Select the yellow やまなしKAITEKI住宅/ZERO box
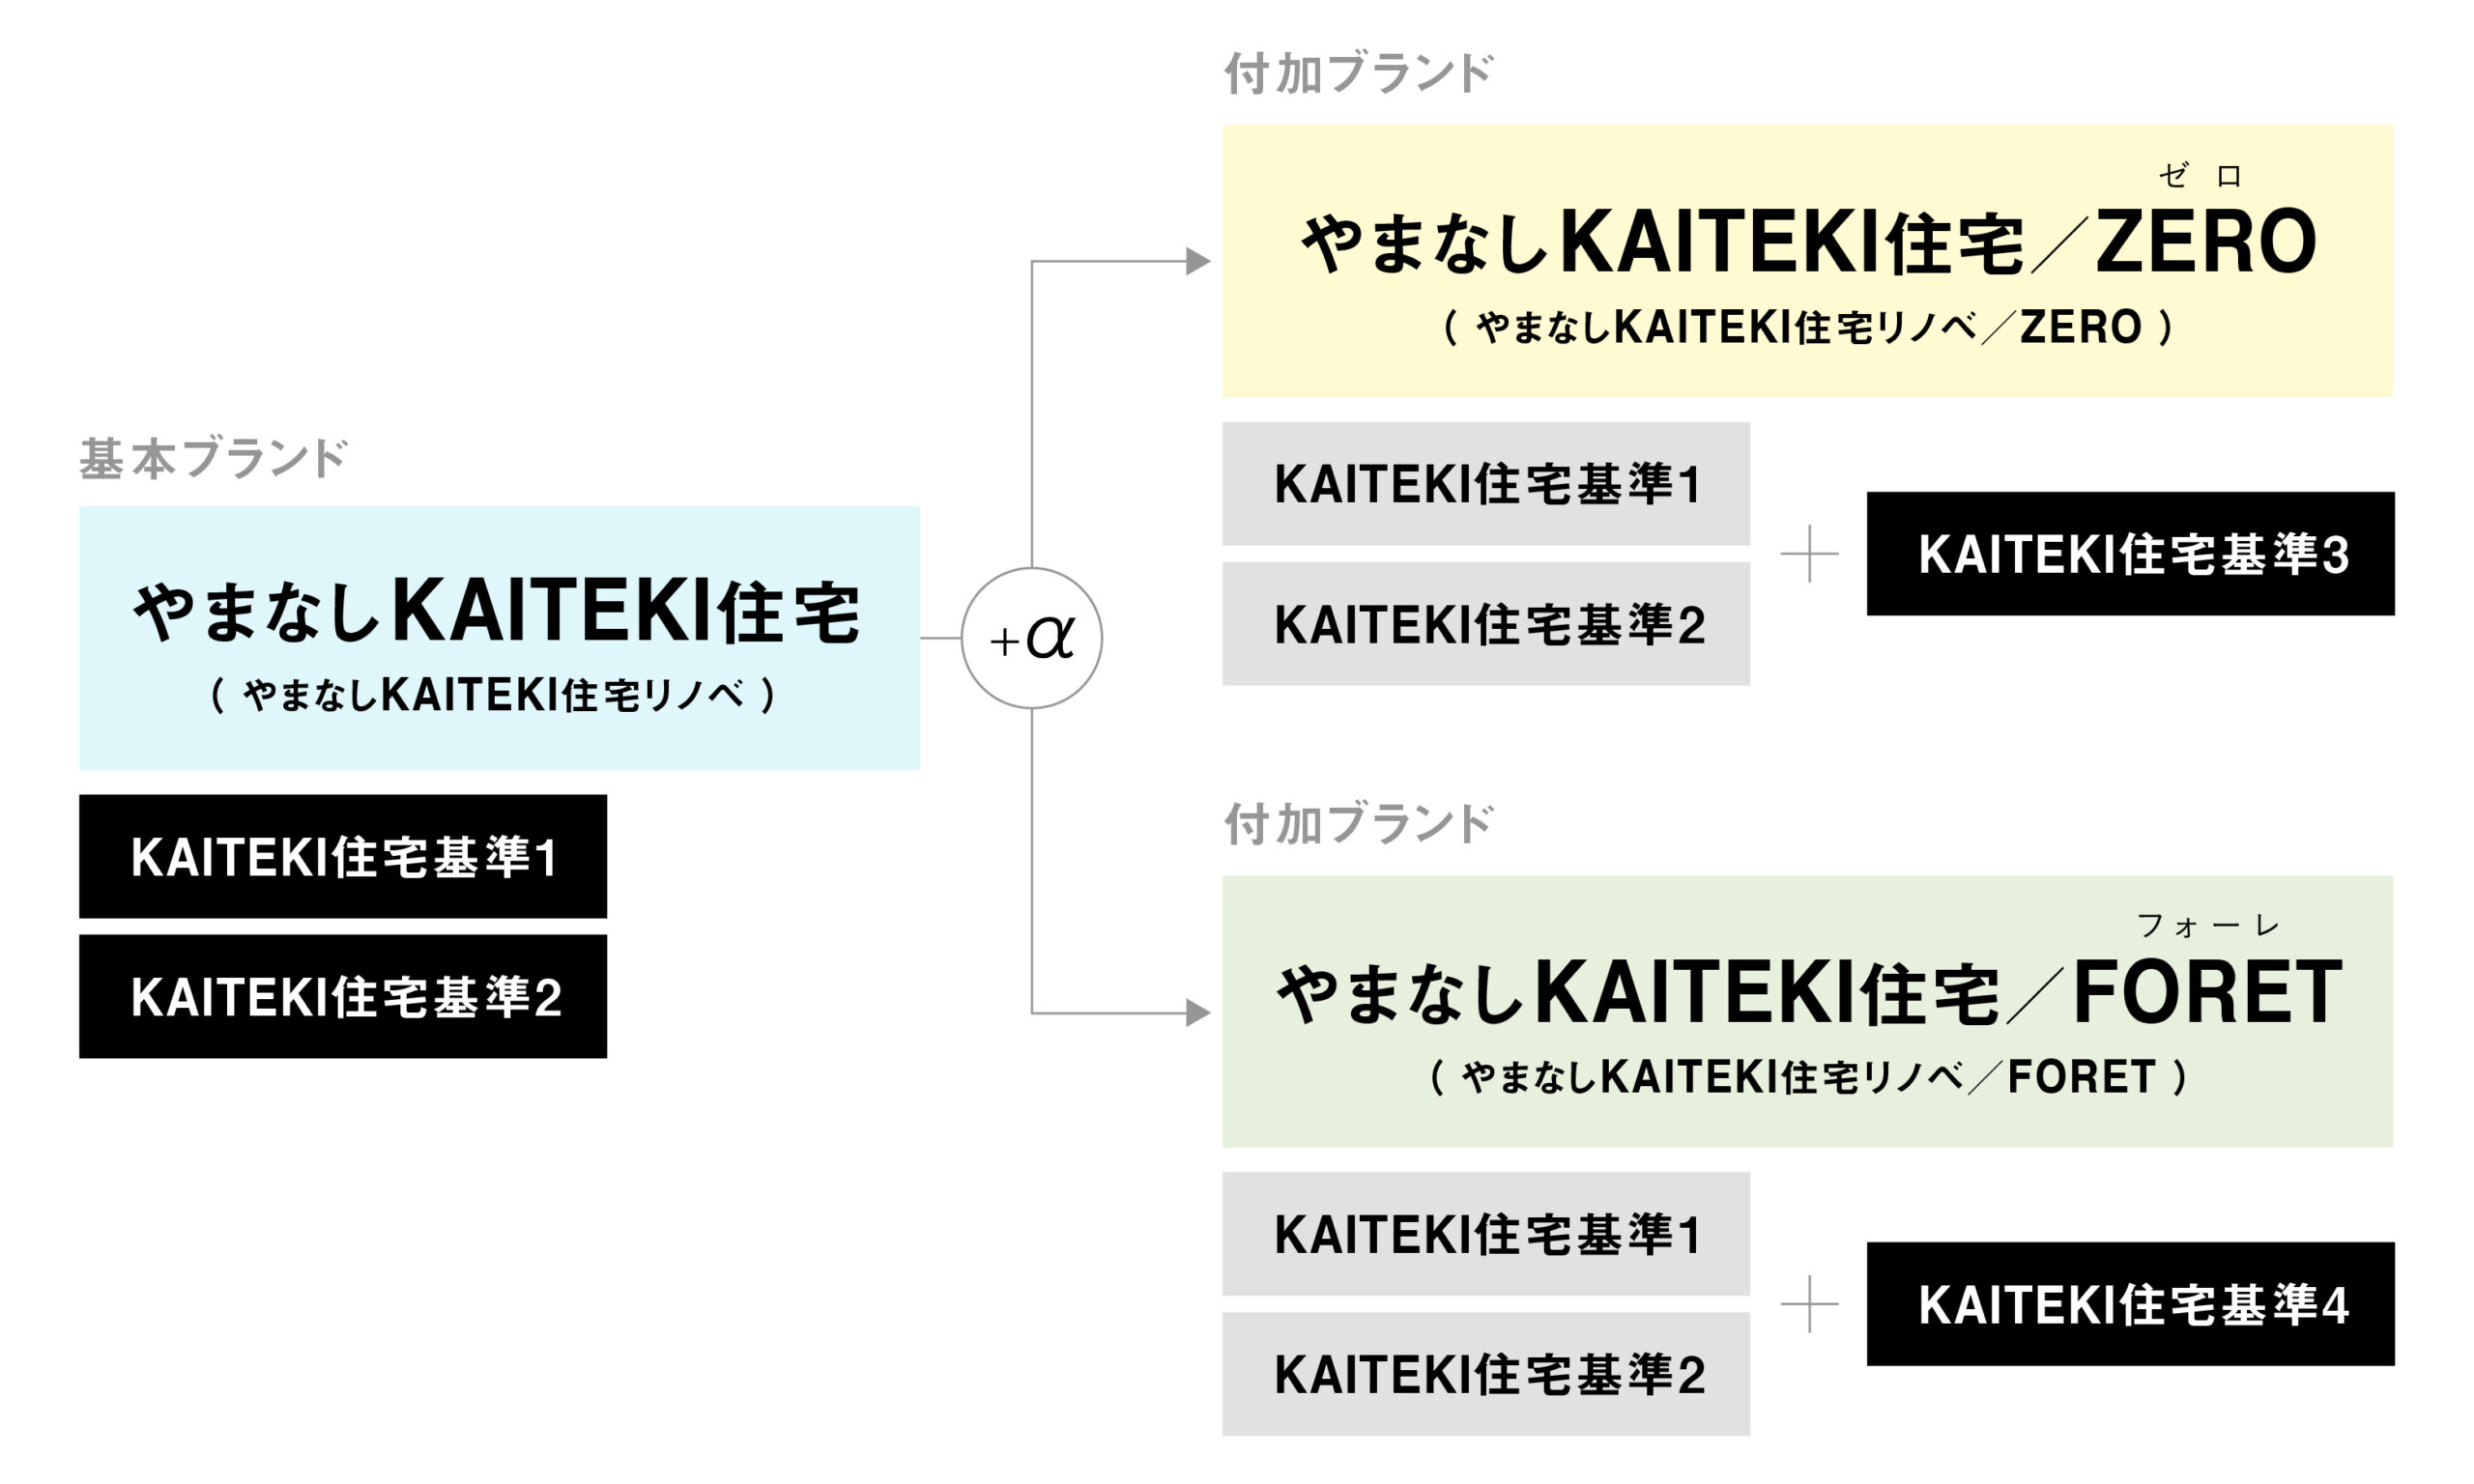Viewport: 2474px width, 1484px height. point(1807,261)
